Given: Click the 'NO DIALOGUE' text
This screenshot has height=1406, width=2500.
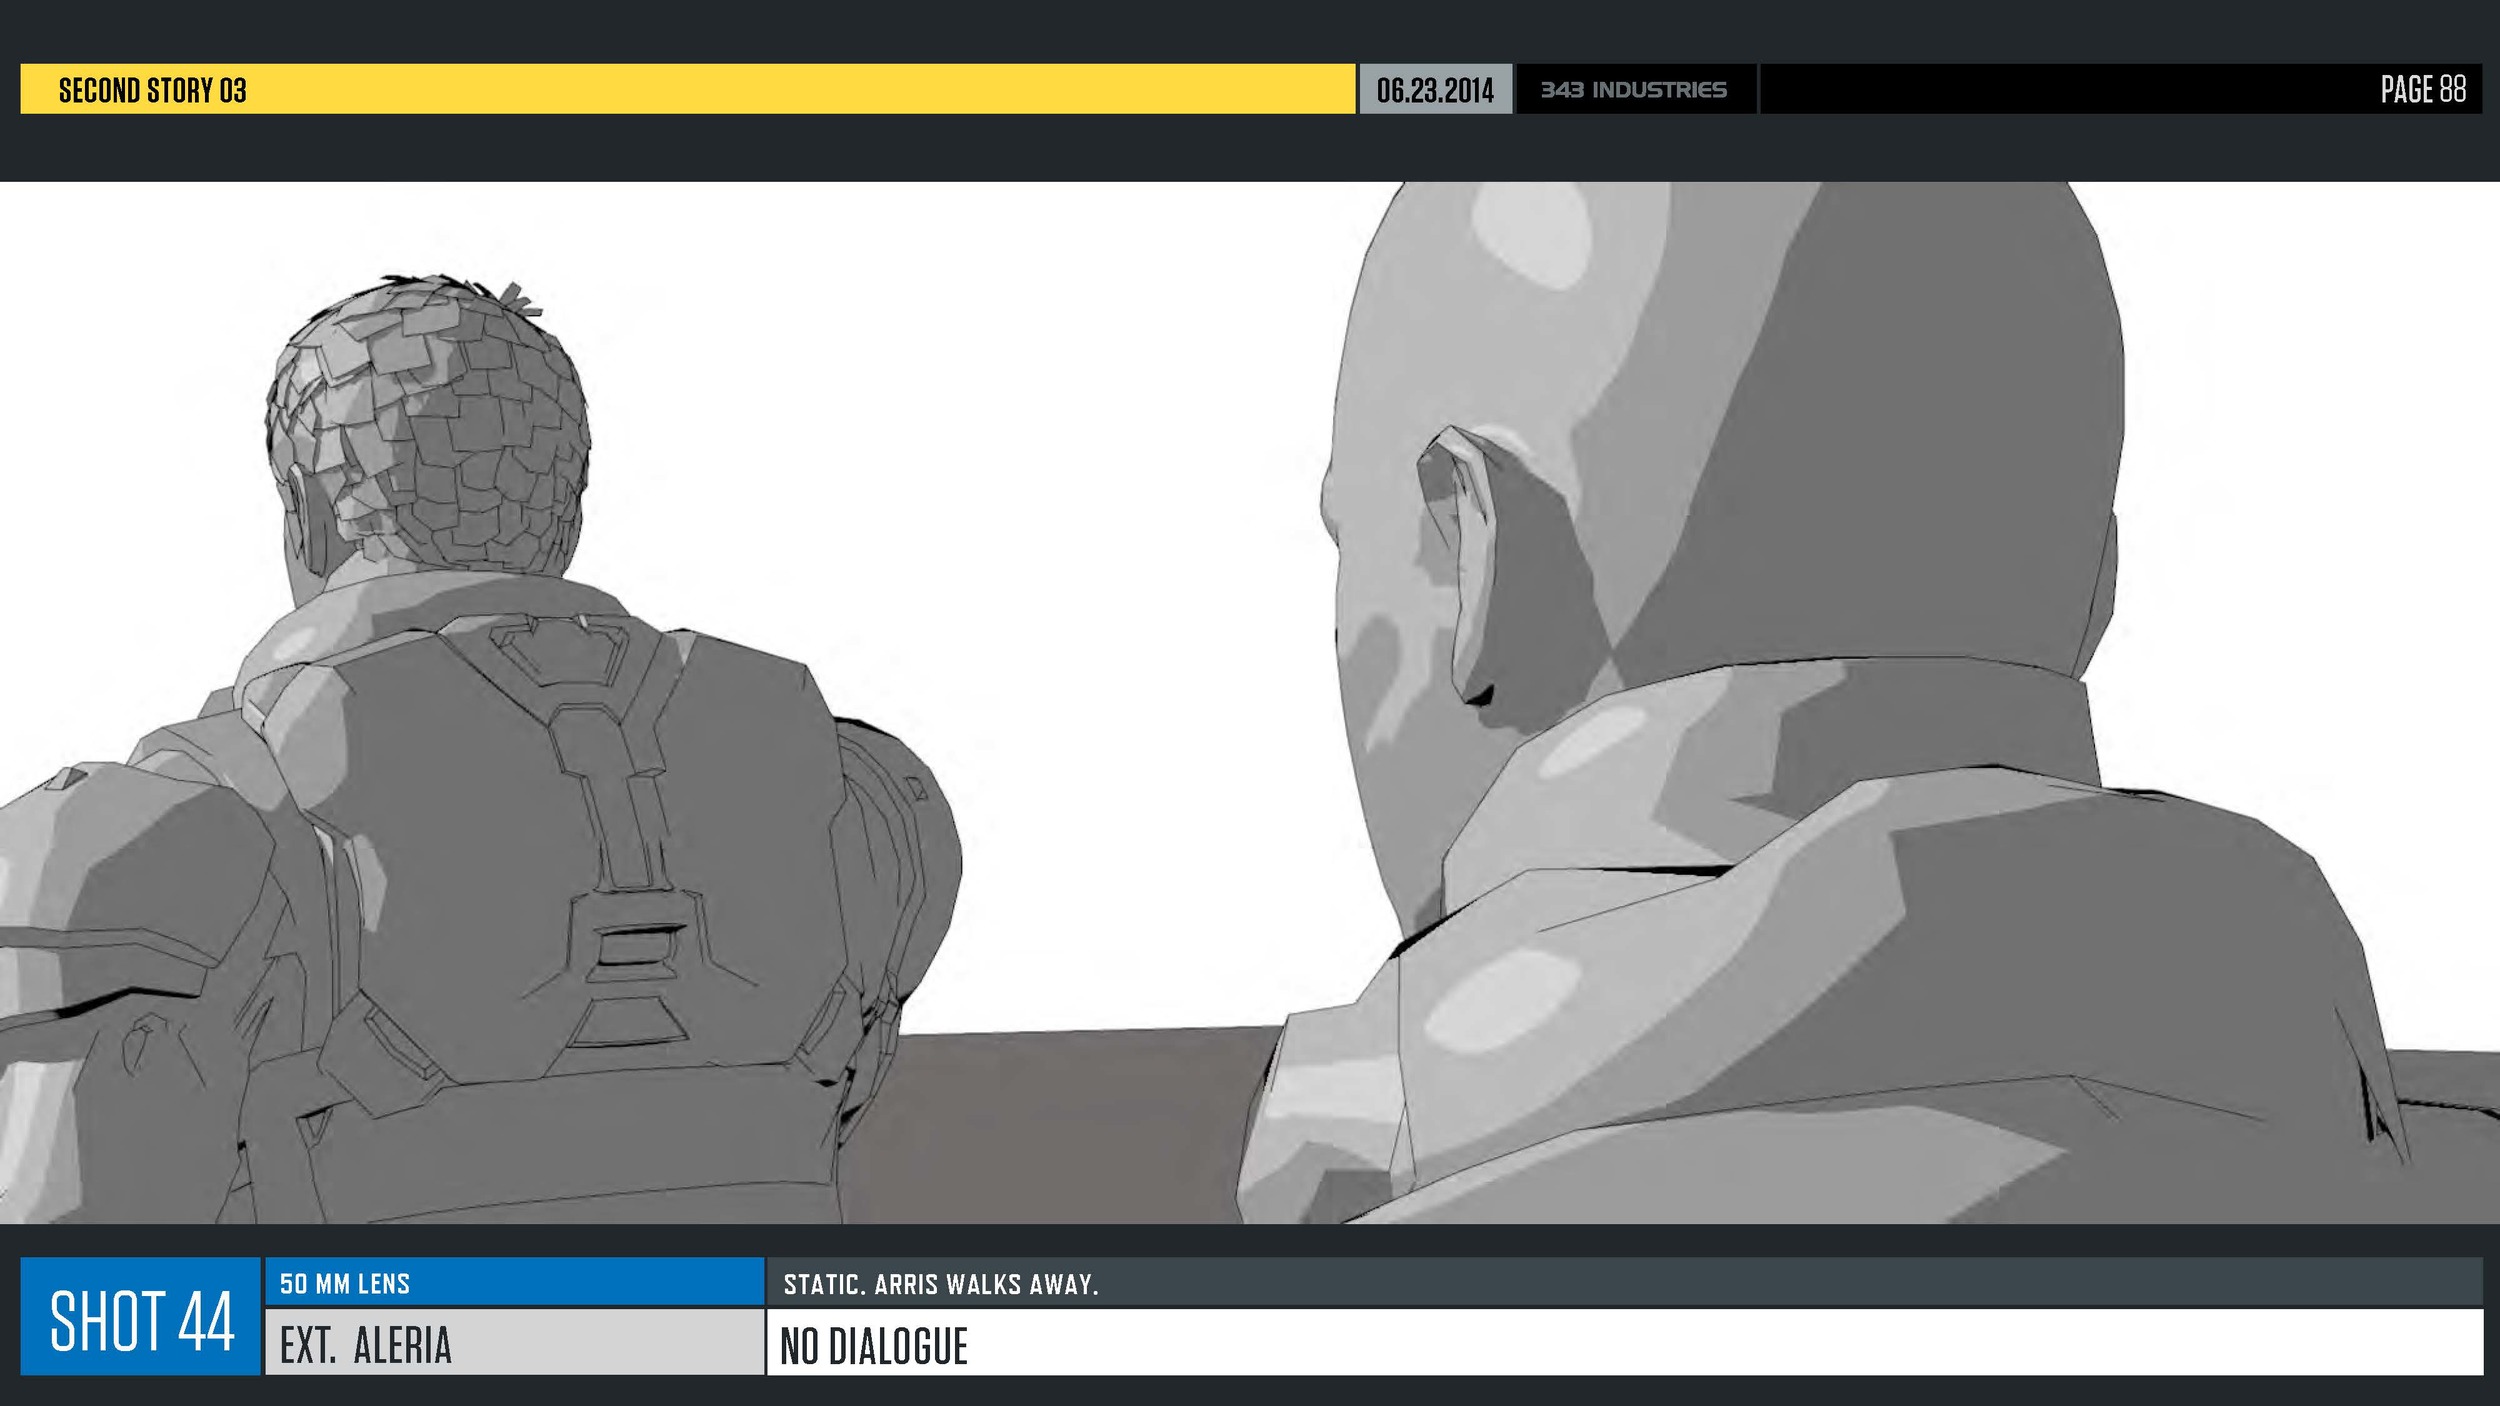Looking at the screenshot, I should coord(874,1346).
